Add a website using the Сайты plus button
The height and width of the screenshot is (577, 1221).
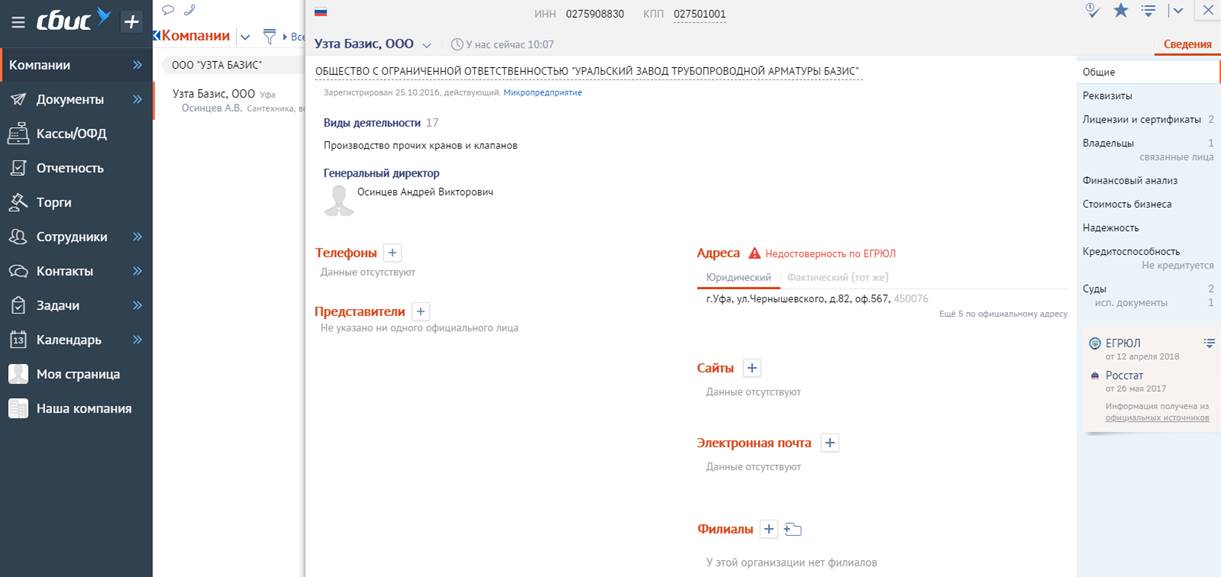(x=753, y=368)
